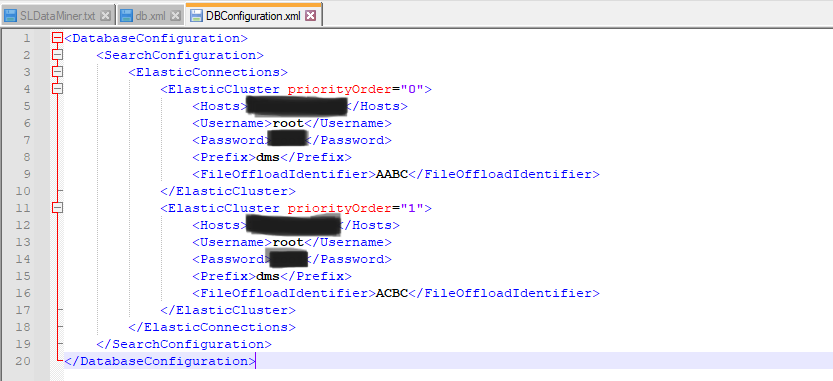
Task: Collapse ElasticCluster priorityOrder 0 fold marker
Action: [57, 89]
